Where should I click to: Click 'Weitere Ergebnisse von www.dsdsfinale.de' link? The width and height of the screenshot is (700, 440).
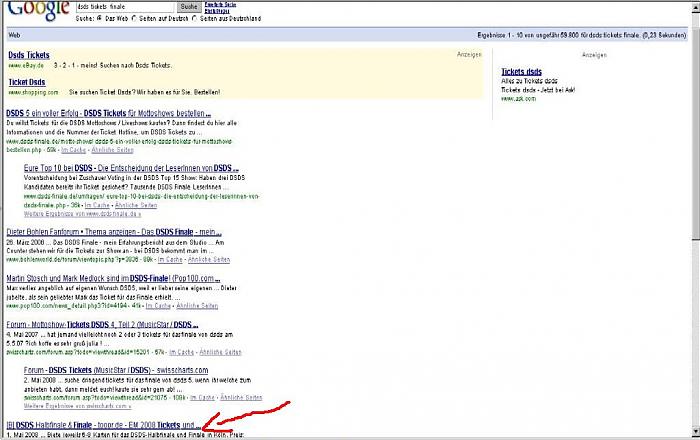pos(91,215)
